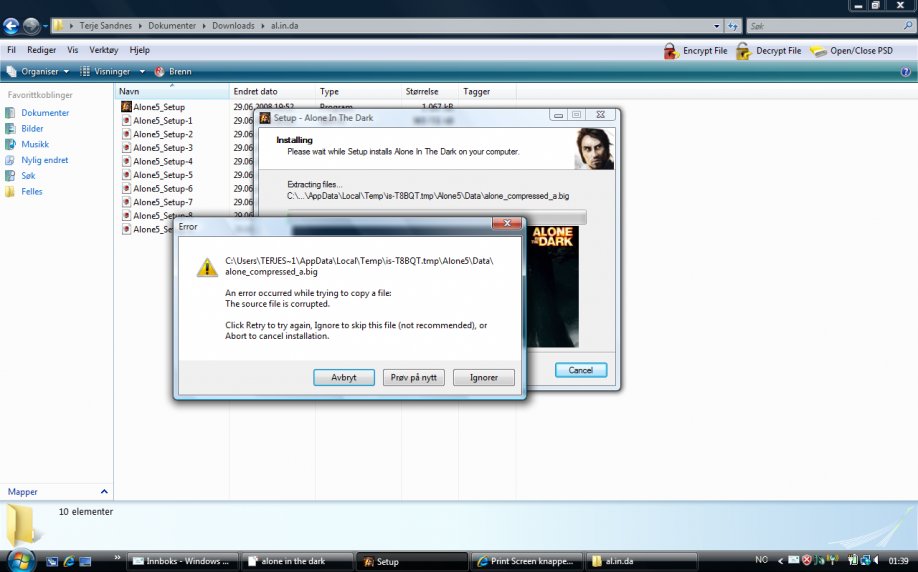Cancel the Alone In The Dark setup

[581, 370]
